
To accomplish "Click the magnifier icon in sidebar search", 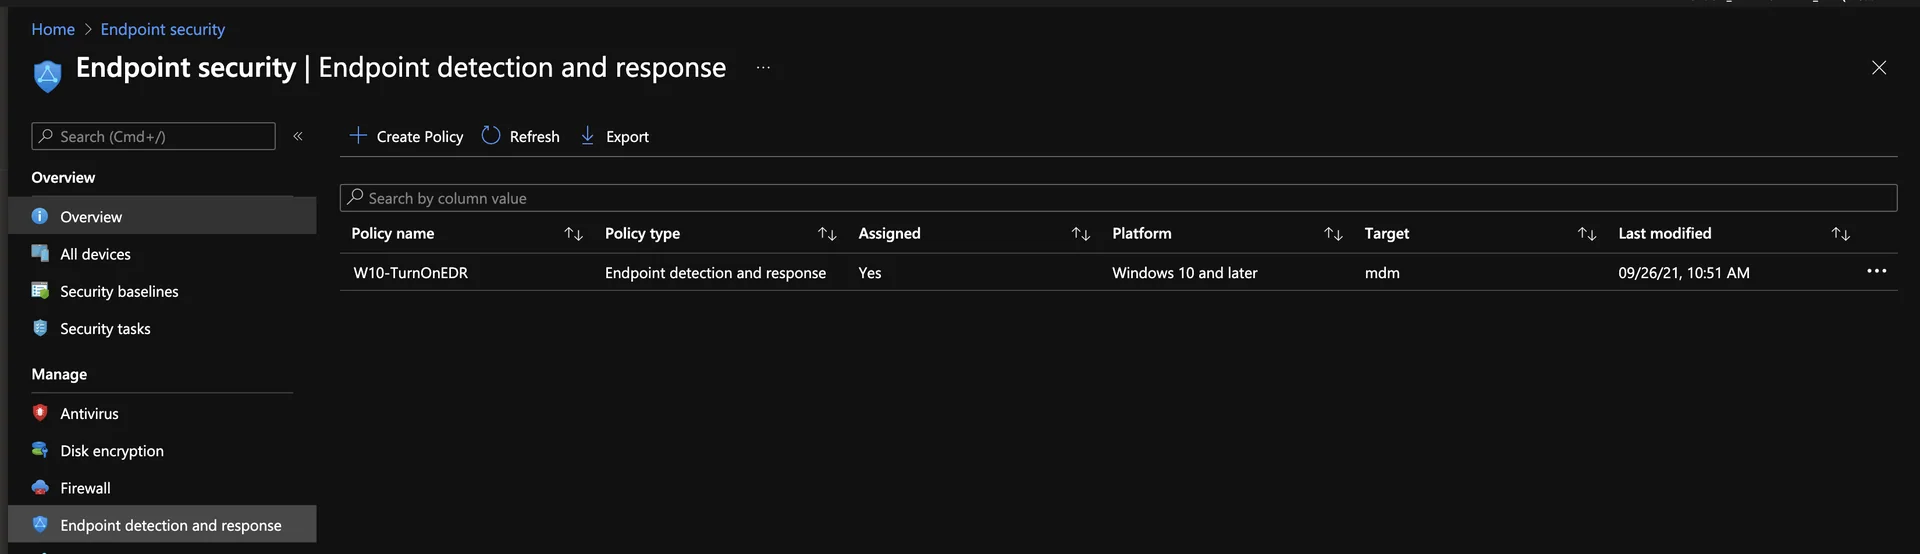I will tap(46, 136).
